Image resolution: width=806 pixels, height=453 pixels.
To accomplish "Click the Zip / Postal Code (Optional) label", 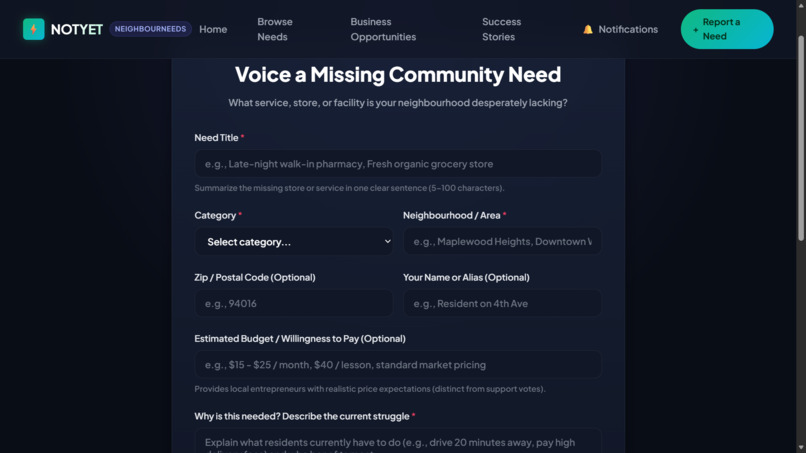I will point(255,277).
